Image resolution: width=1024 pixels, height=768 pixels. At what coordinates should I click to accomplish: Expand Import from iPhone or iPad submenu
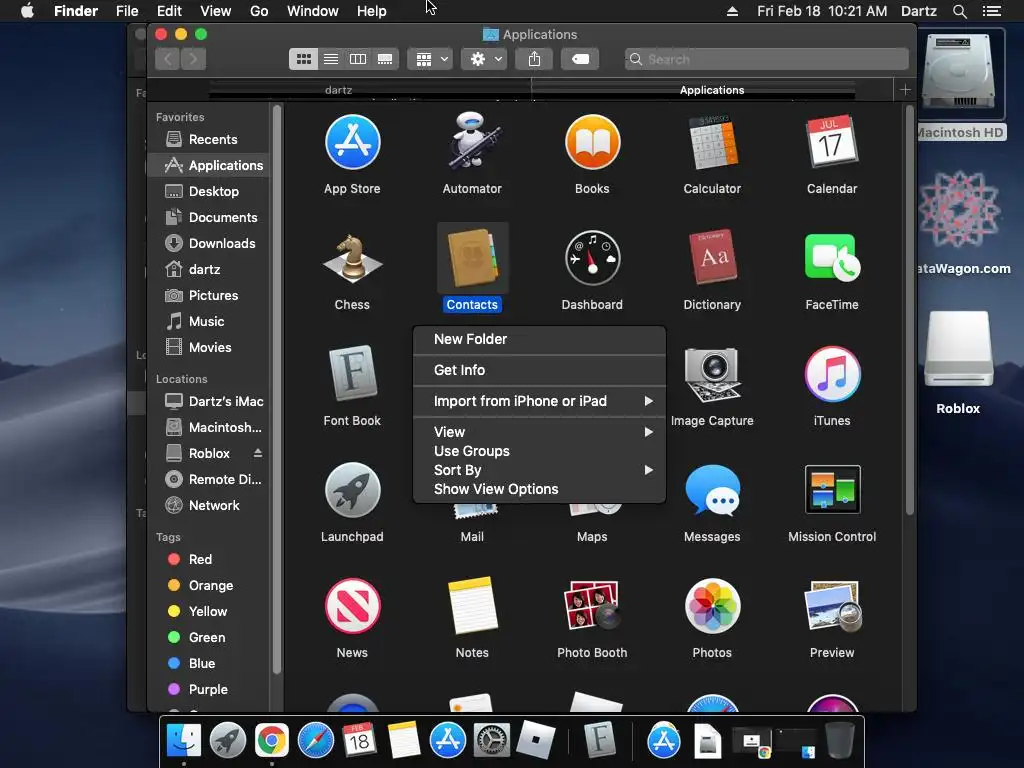tap(539, 401)
